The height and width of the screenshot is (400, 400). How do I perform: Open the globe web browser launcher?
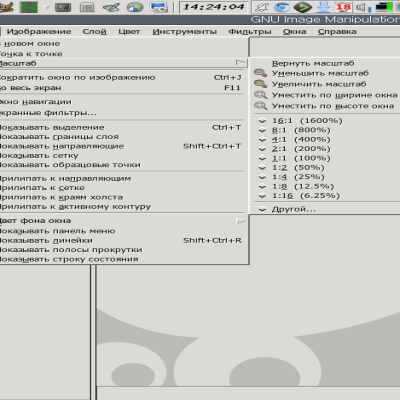pos(135,7)
